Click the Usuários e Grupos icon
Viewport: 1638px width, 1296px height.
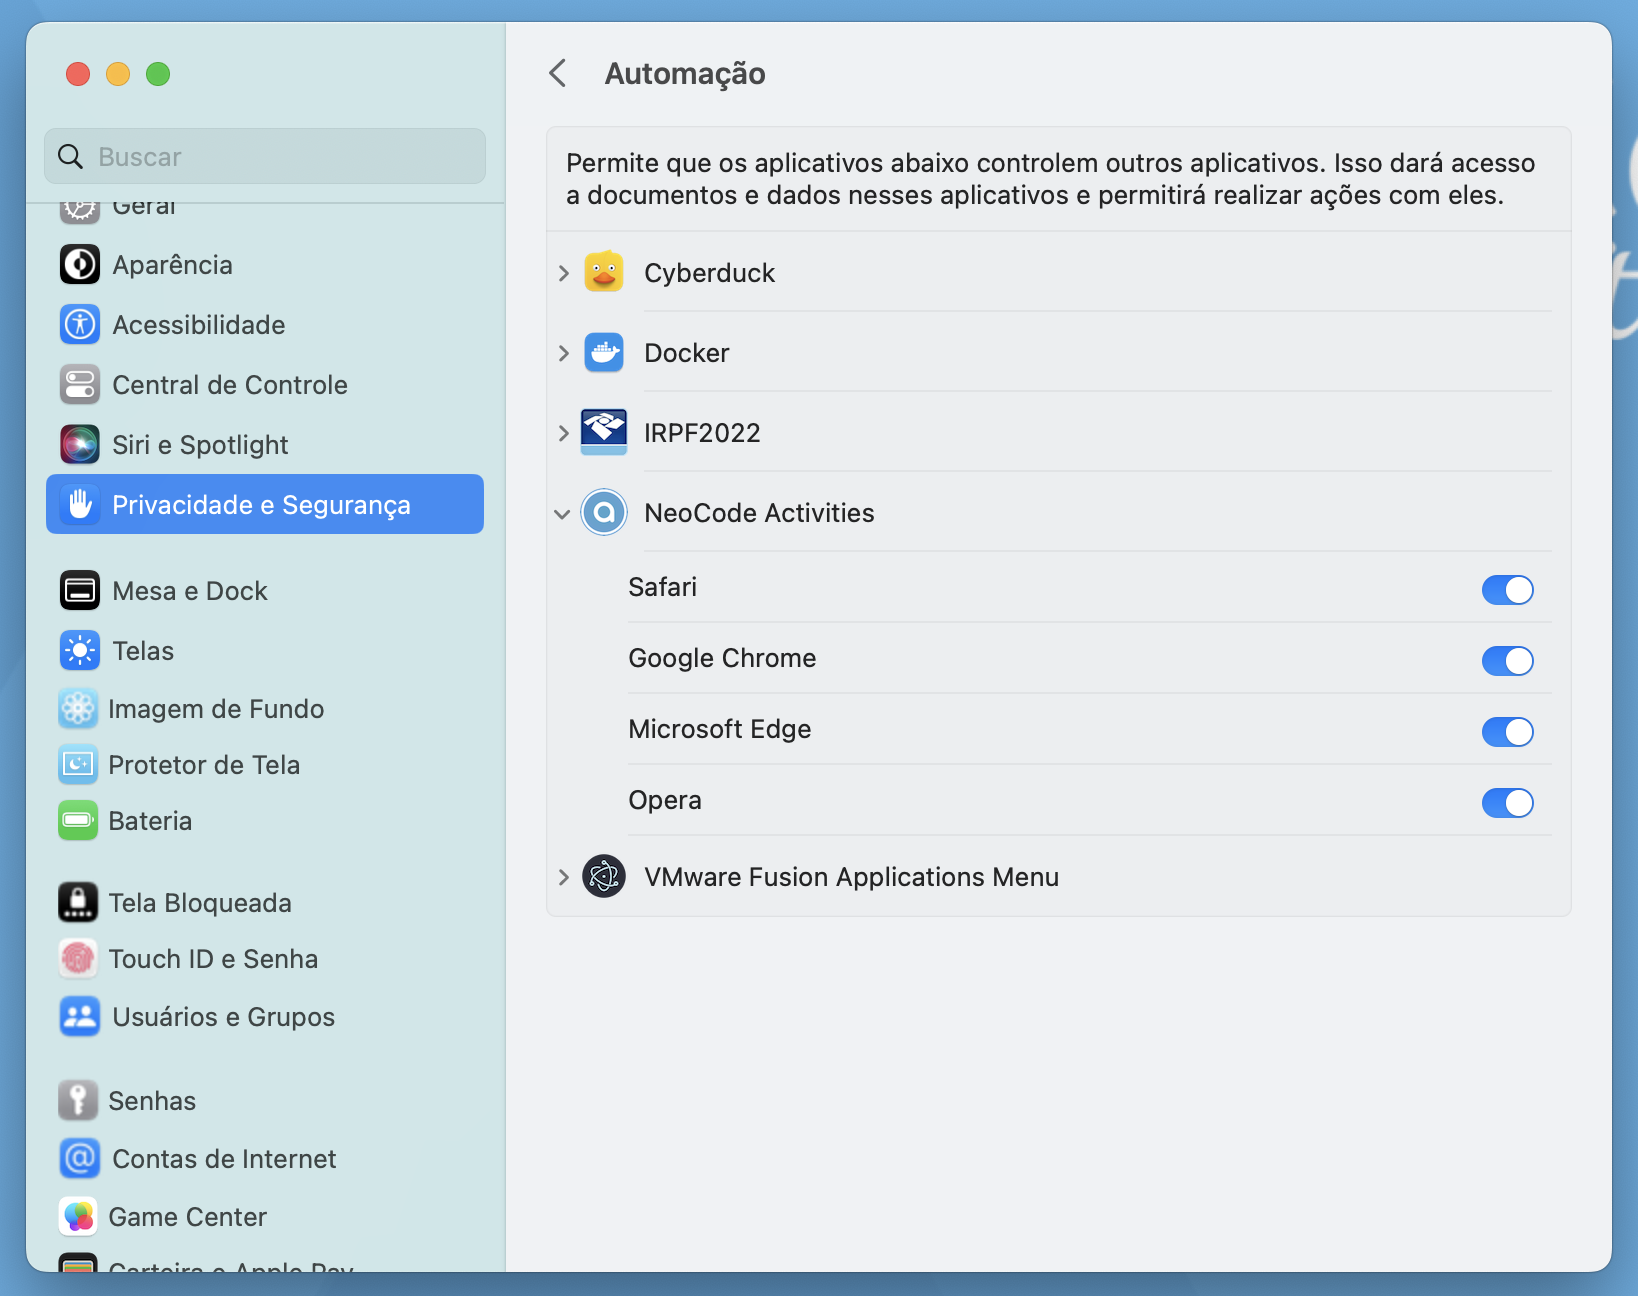coord(80,1017)
